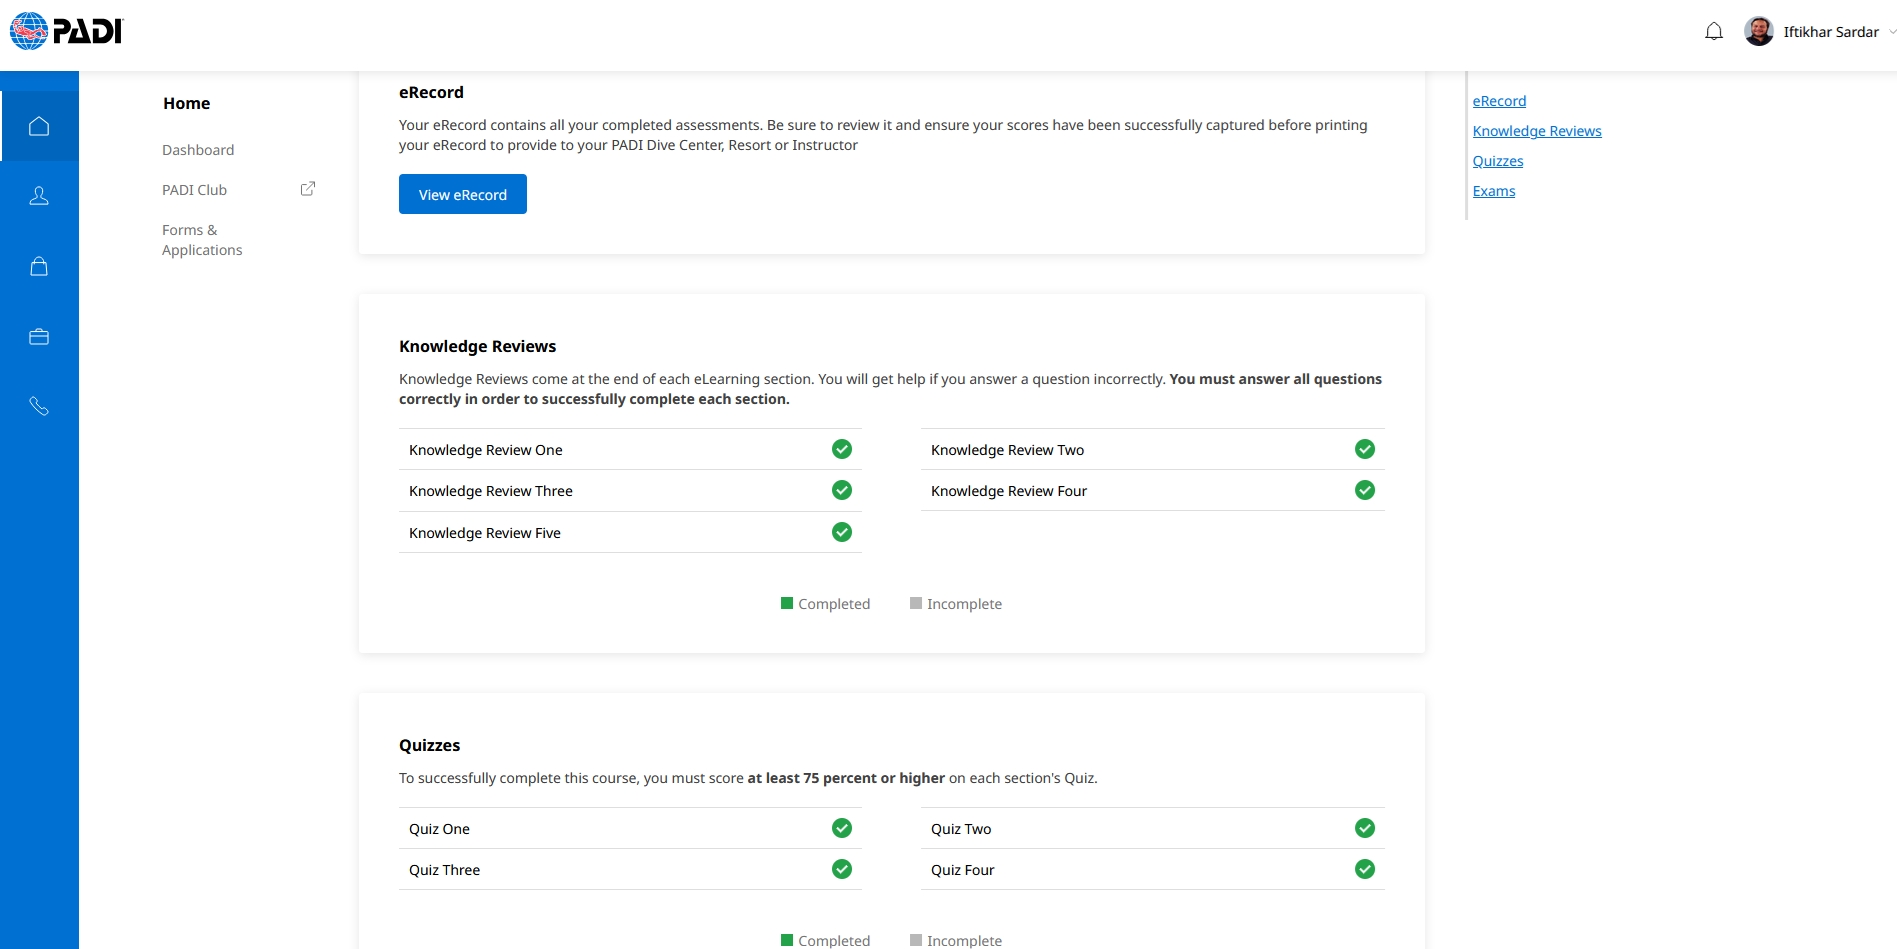1897x949 pixels.
Task: Click Quiz Two completed checkmark
Action: tap(1365, 828)
